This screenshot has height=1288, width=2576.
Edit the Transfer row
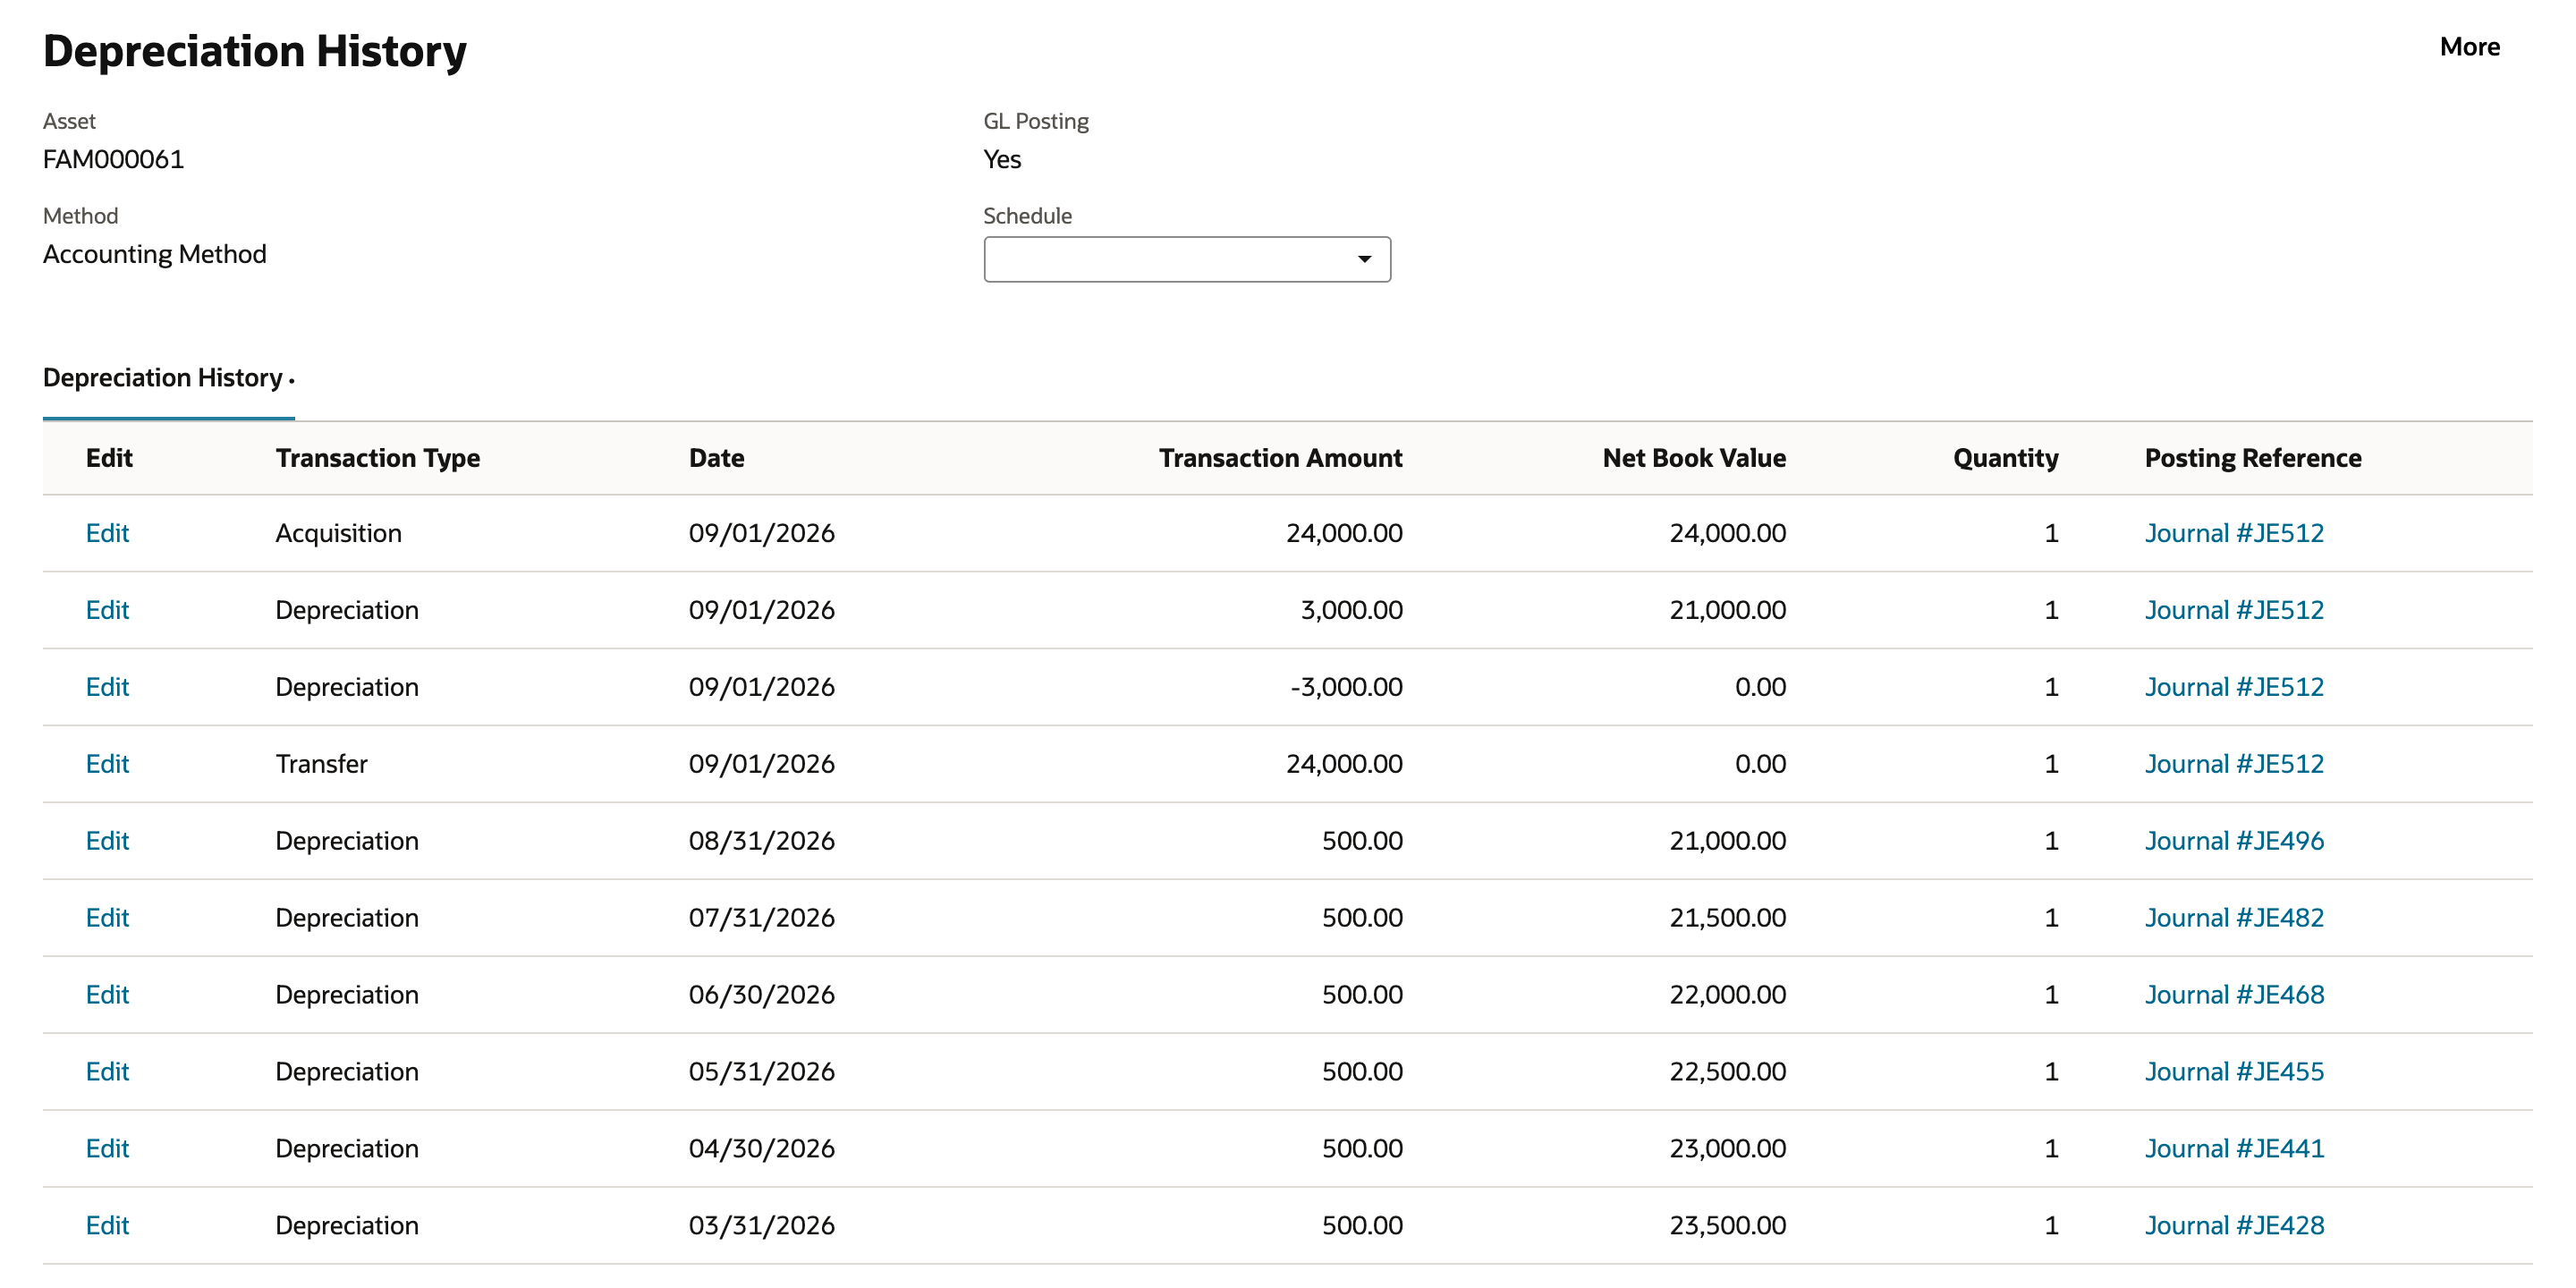click(107, 764)
